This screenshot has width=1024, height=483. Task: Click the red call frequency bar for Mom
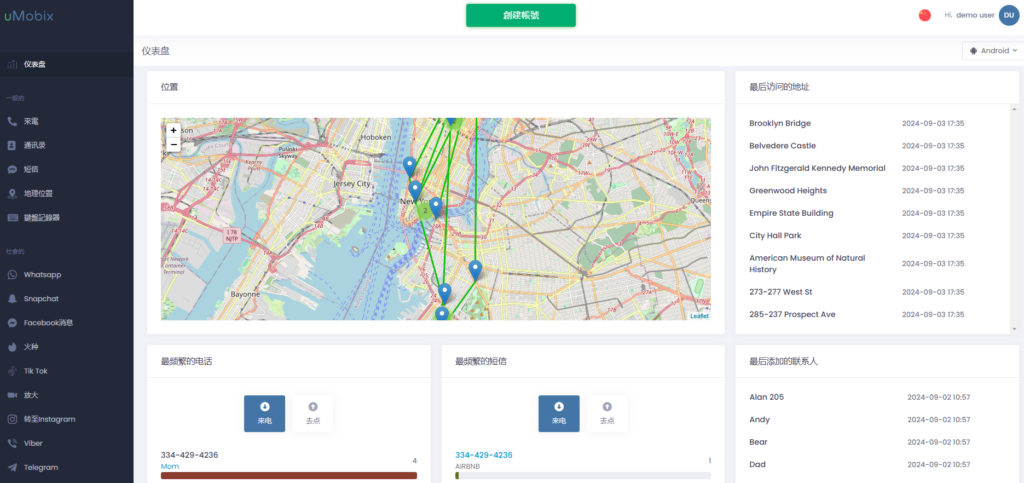click(289, 476)
